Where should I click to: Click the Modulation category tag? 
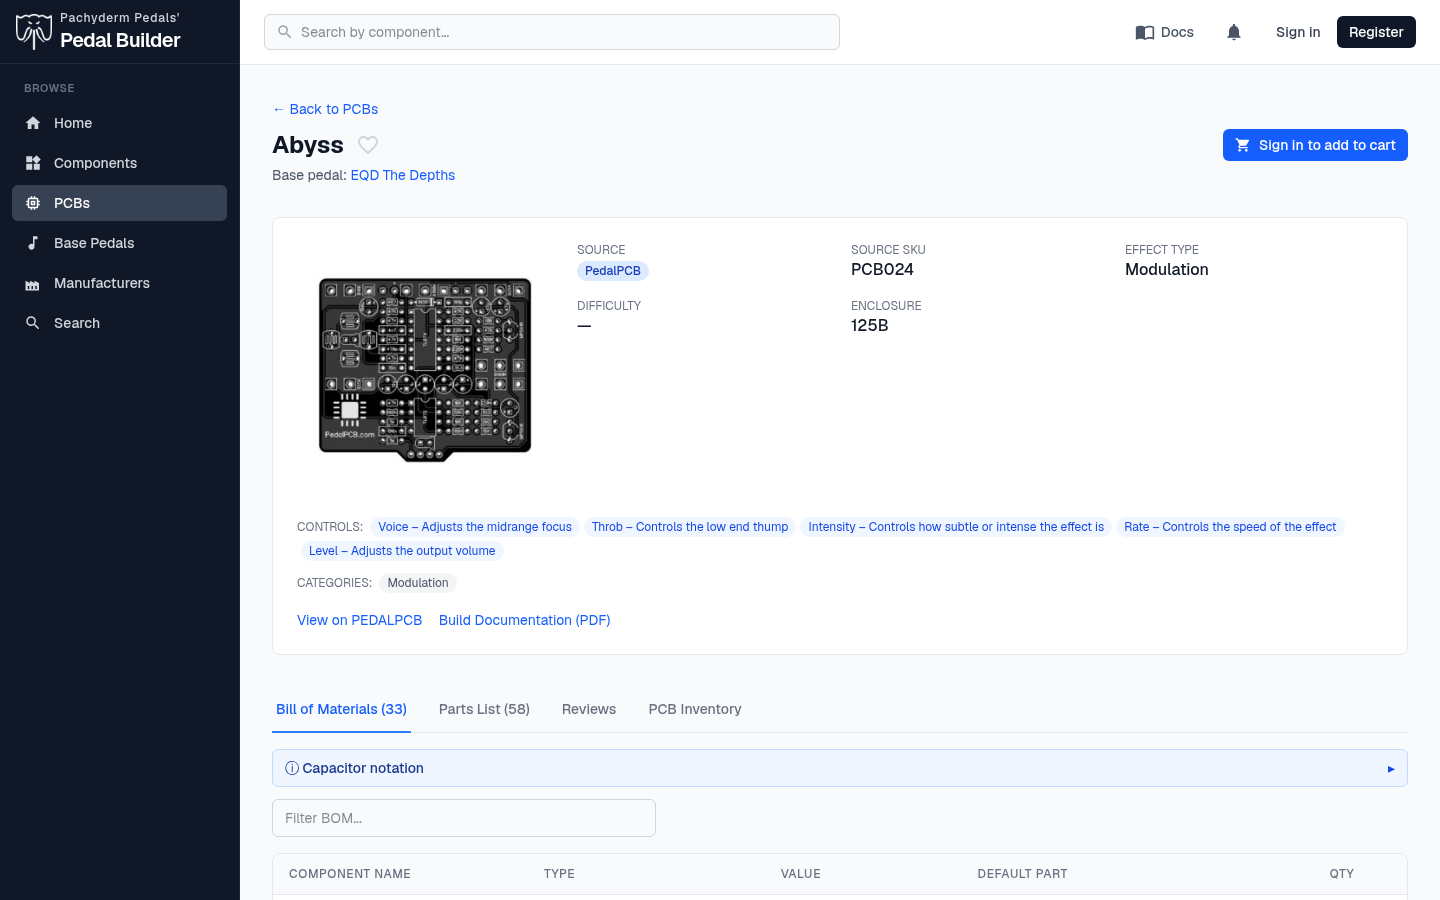point(418,583)
